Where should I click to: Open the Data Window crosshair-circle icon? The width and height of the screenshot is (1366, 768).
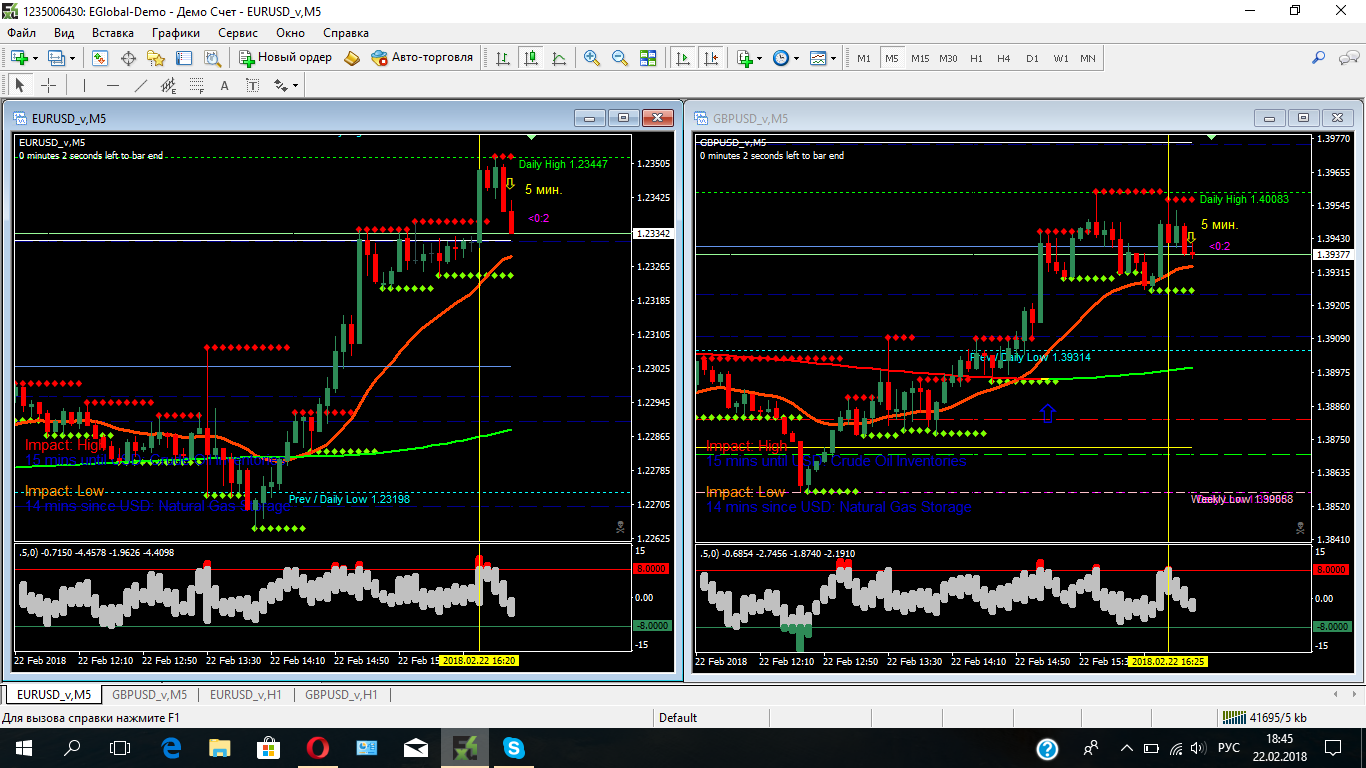[x=128, y=58]
